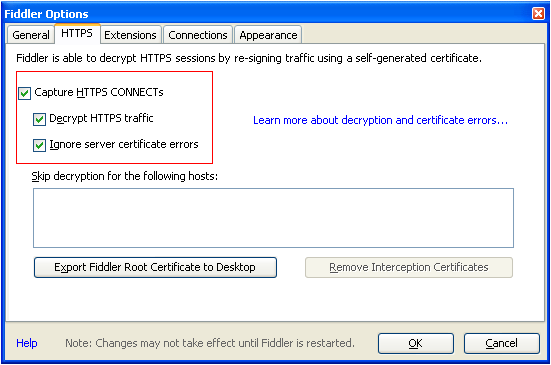Viewport: 551px width, 365px height.
Task: Switch to the General tab
Action: coord(31,35)
